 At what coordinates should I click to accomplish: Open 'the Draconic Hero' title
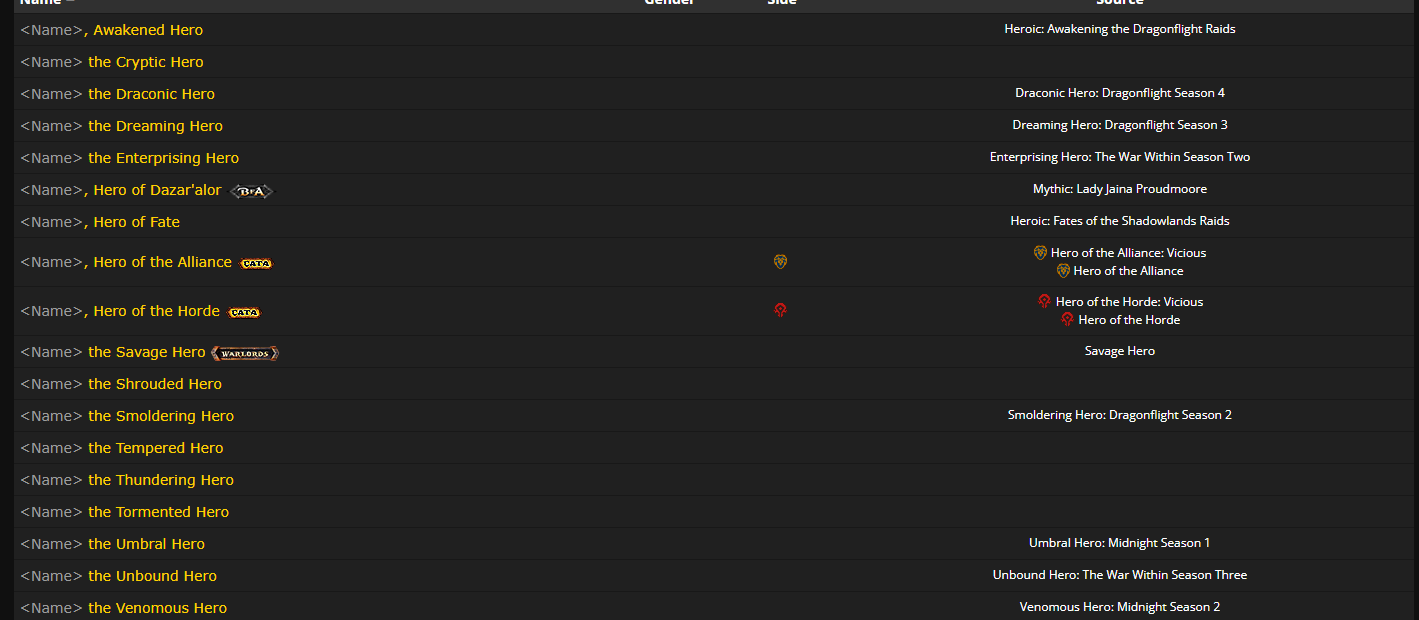(152, 94)
